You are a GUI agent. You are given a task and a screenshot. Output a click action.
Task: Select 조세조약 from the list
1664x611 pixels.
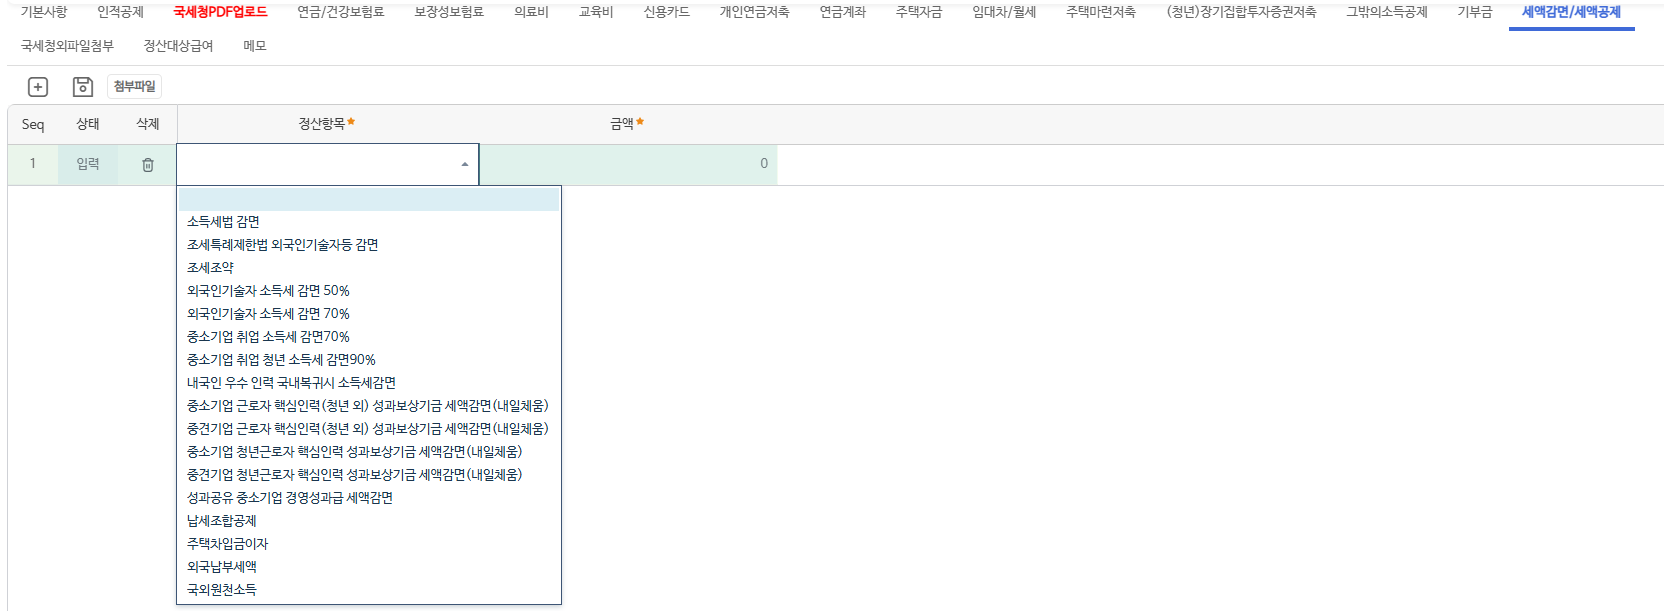tap(369, 268)
